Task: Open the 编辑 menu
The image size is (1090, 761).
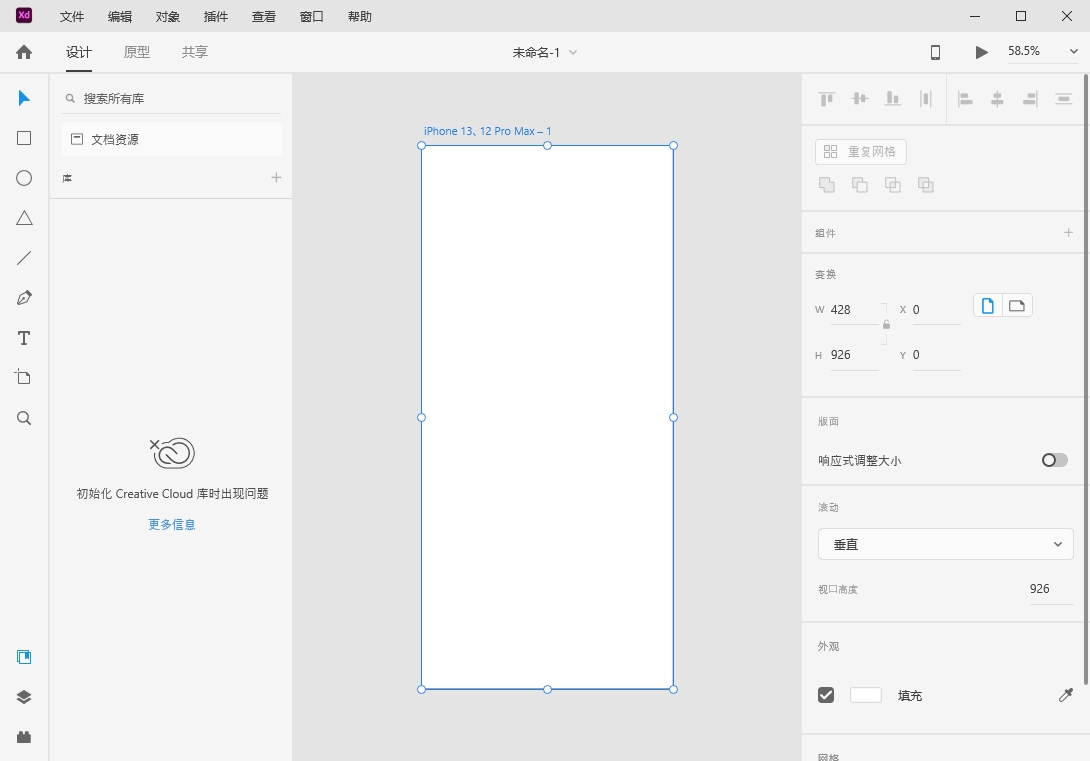Action: pyautogui.click(x=120, y=17)
